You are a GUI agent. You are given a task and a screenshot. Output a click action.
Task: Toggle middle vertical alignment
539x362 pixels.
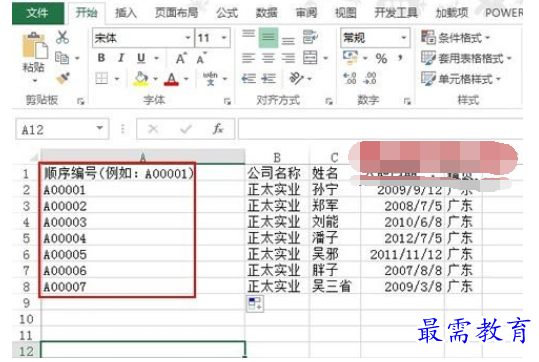pyautogui.click(x=268, y=37)
